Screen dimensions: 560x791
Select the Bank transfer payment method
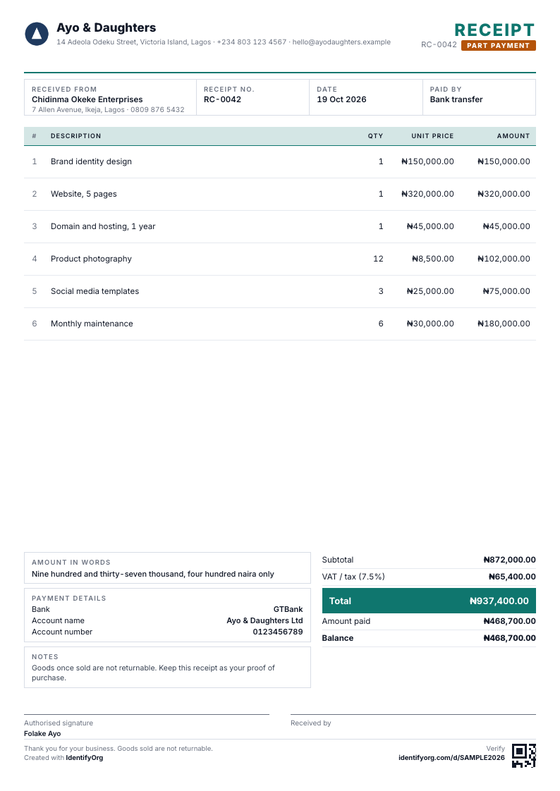coord(456,99)
